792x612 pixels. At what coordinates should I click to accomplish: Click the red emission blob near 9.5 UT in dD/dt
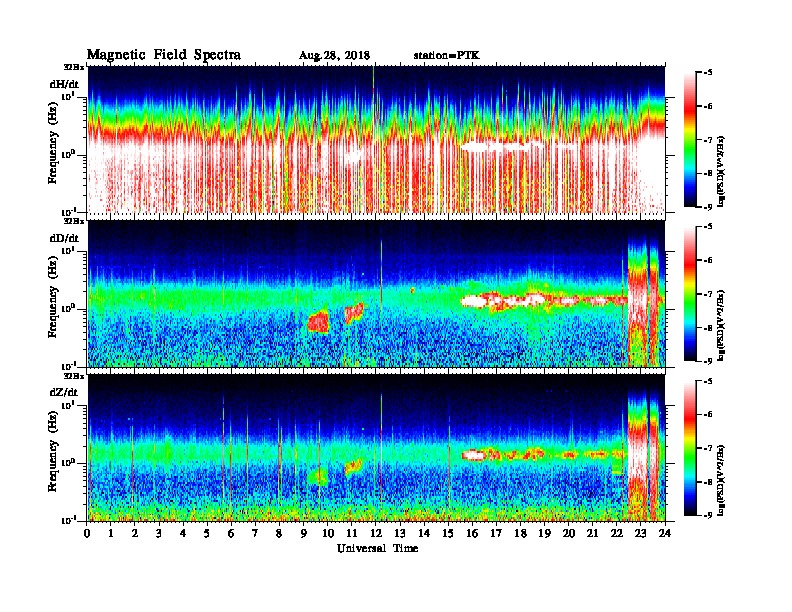tap(318, 321)
